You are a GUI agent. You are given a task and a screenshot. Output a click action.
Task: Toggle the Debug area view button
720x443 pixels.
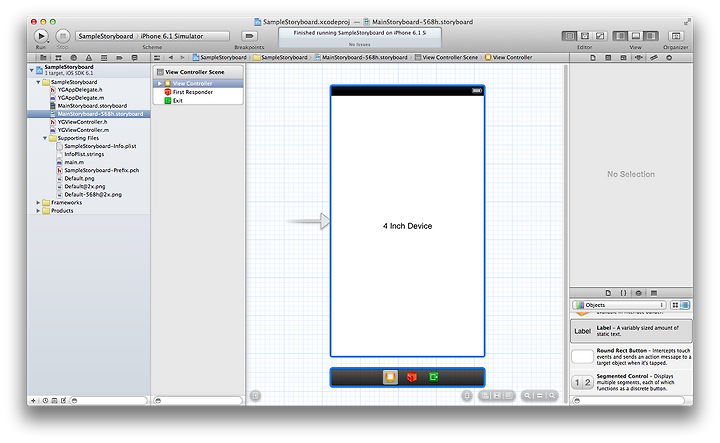click(636, 36)
